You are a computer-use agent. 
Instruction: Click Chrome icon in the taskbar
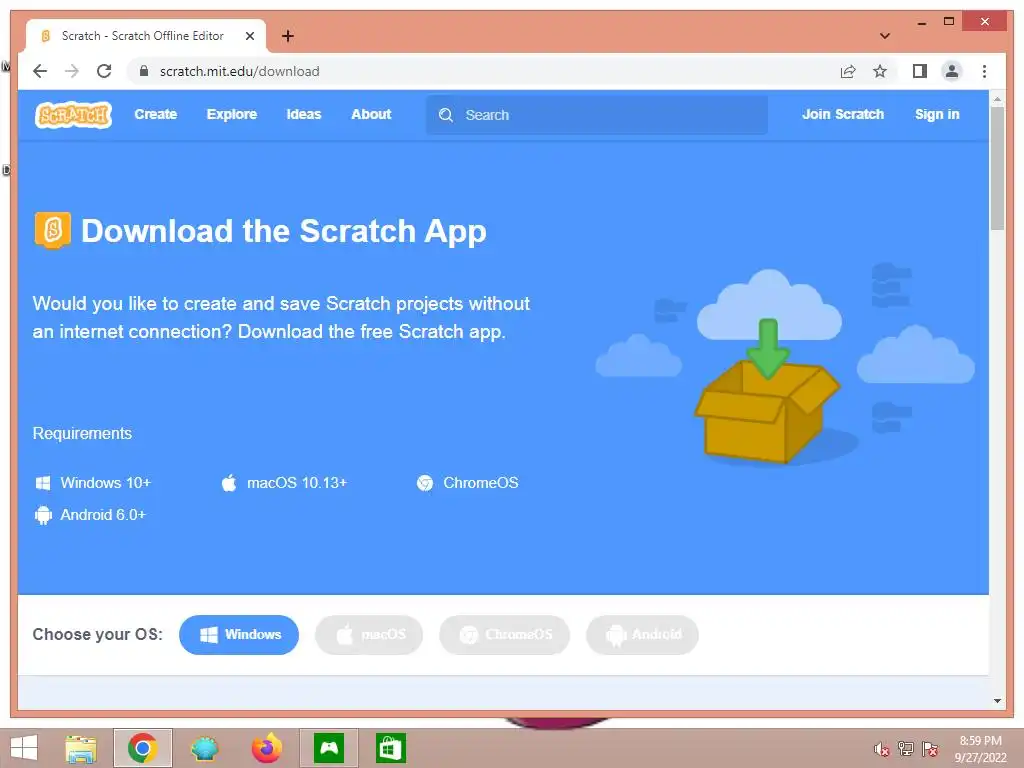point(142,748)
